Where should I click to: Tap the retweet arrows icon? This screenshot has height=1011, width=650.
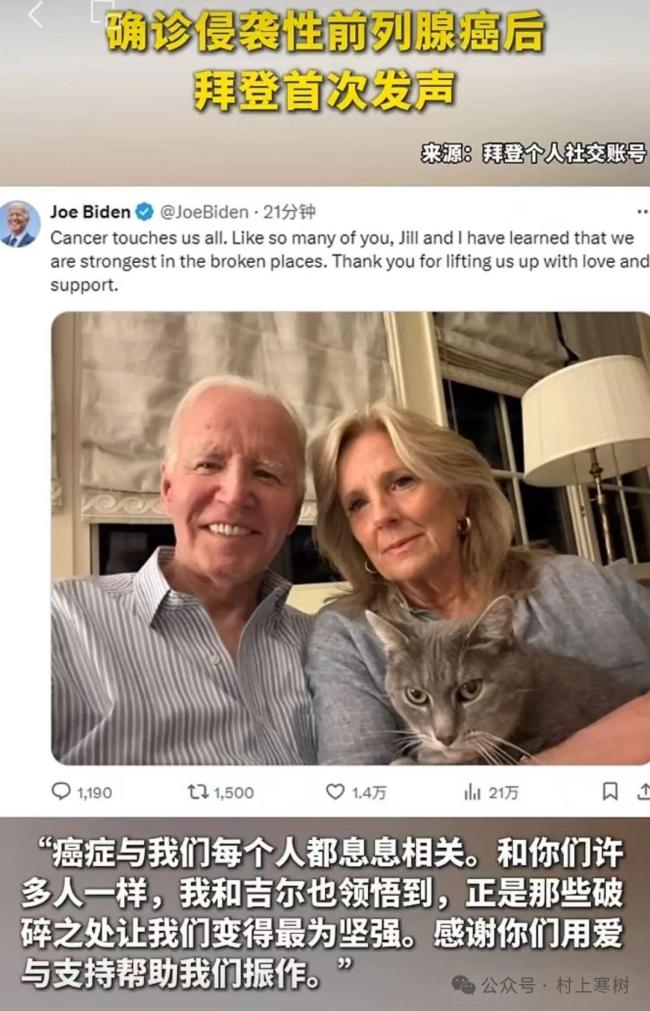point(197,791)
